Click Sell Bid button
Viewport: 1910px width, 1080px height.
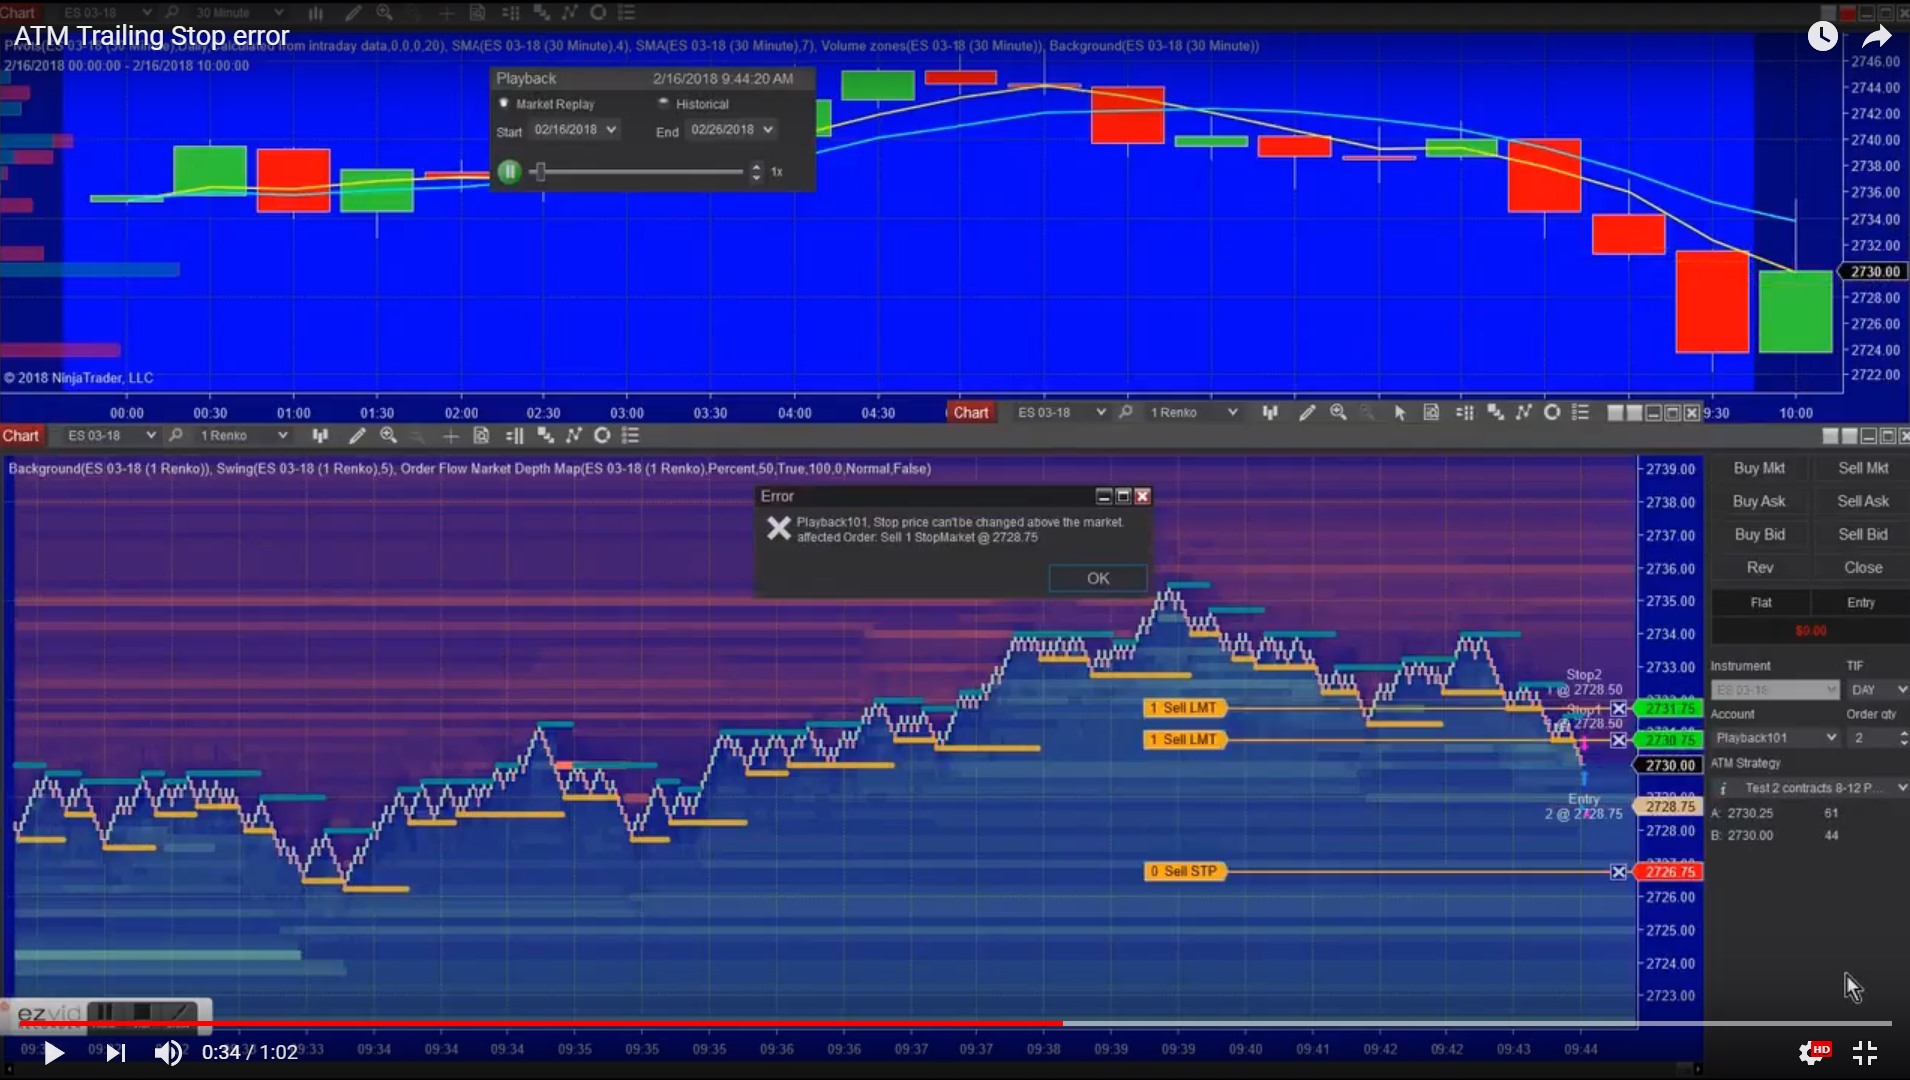(1863, 534)
